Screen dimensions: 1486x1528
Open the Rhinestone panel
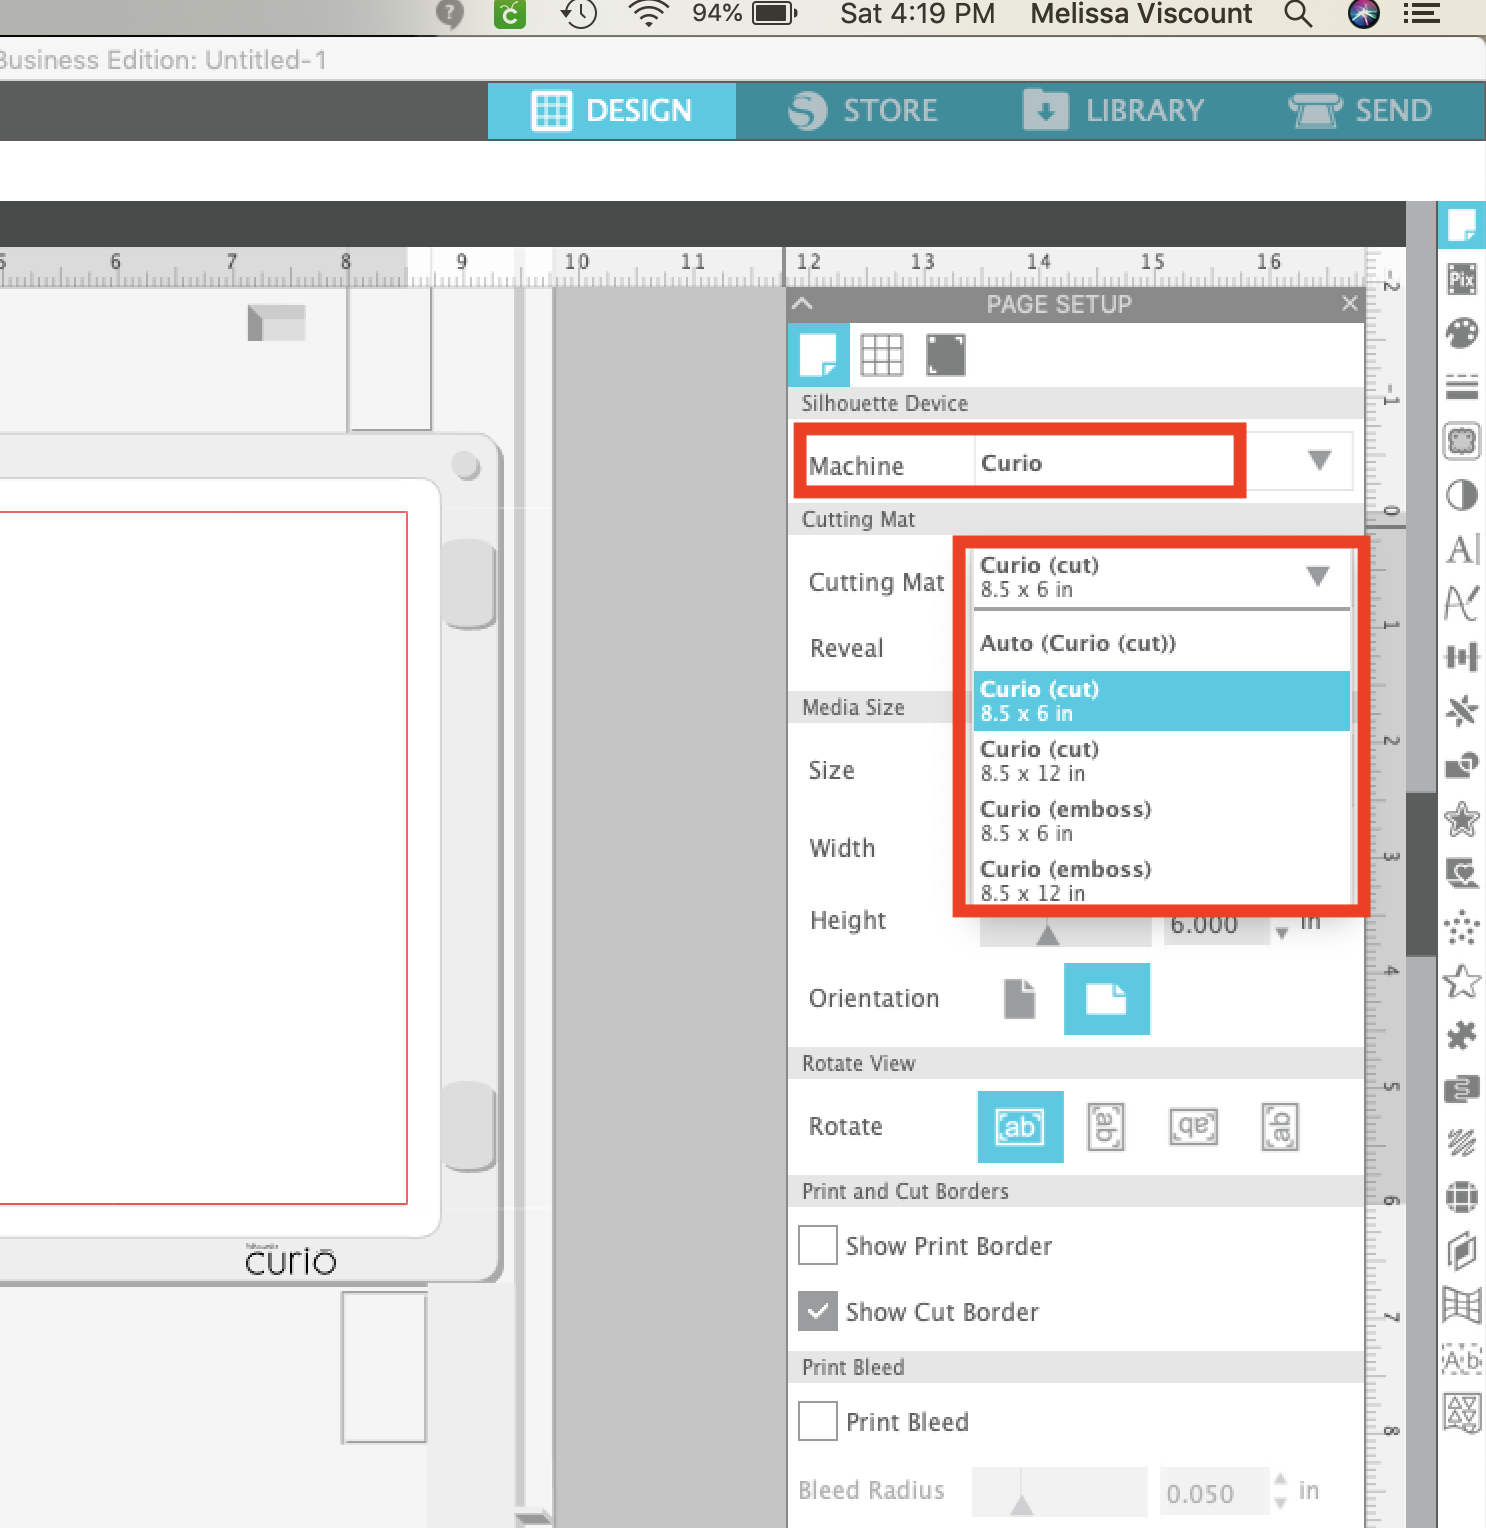click(x=1461, y=927)
